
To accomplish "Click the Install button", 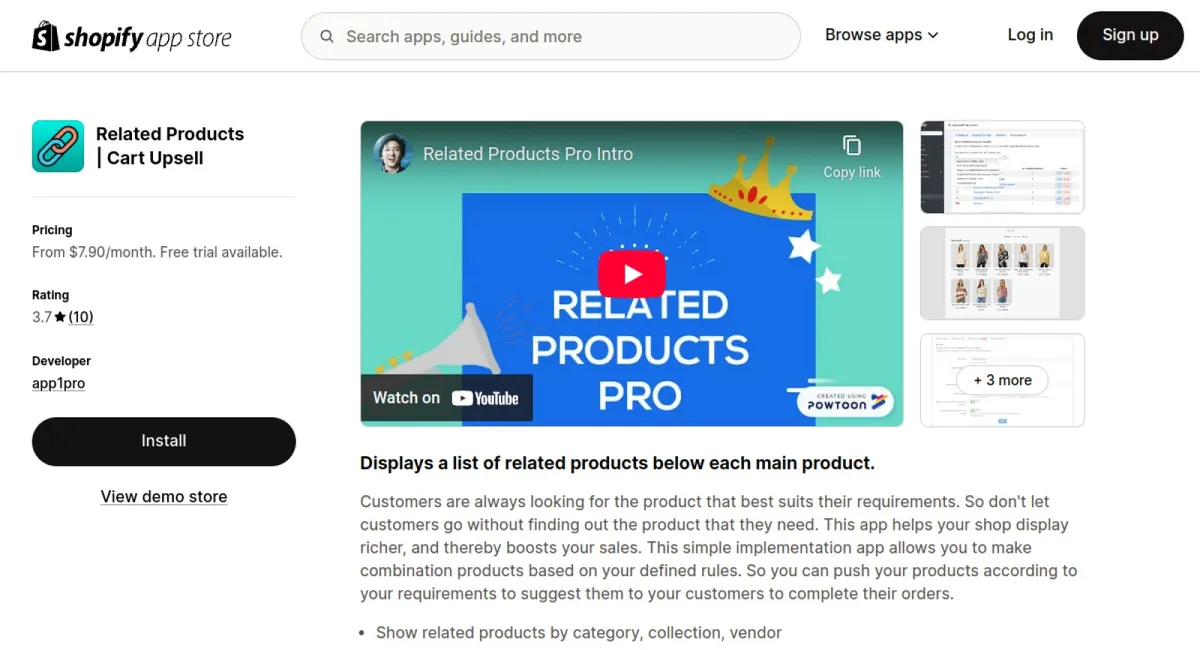I will click(x=163, y=441).
